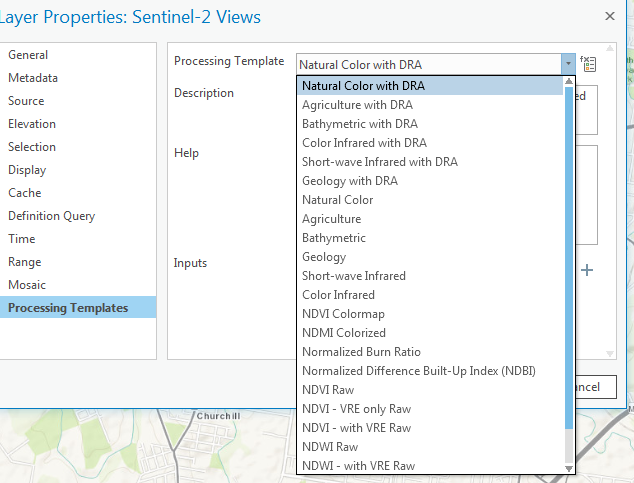
Task: Close the Layer Properties dialog
Action: [x=610, y=16]
